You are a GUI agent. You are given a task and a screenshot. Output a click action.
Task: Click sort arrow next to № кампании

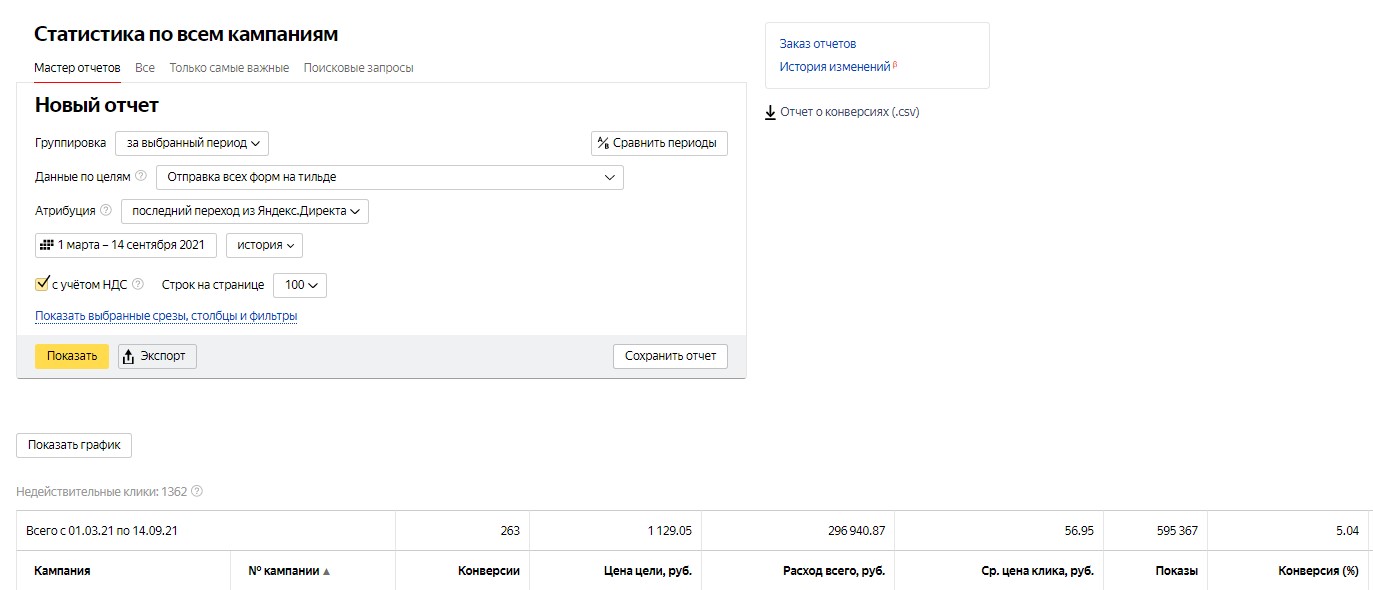click(x=326, y=571)
